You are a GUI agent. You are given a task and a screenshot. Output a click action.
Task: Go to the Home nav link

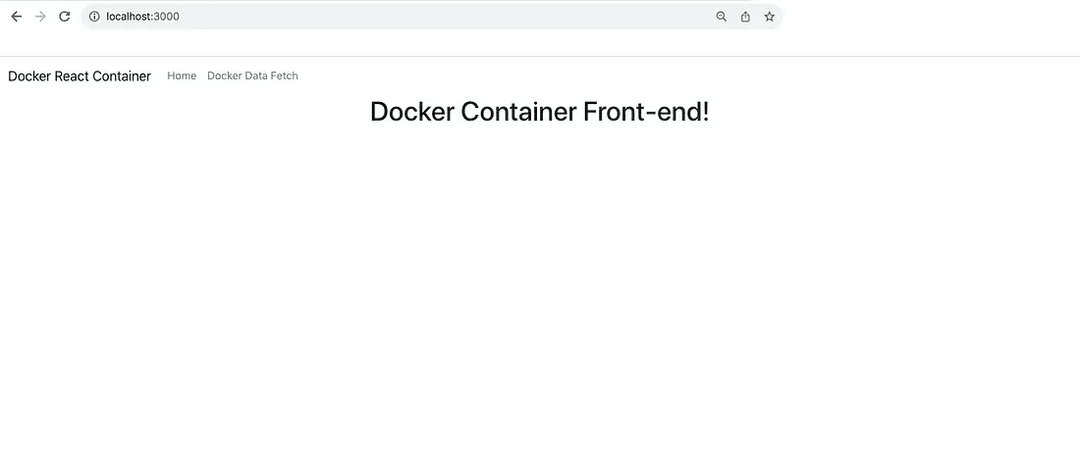pos(182,76)
